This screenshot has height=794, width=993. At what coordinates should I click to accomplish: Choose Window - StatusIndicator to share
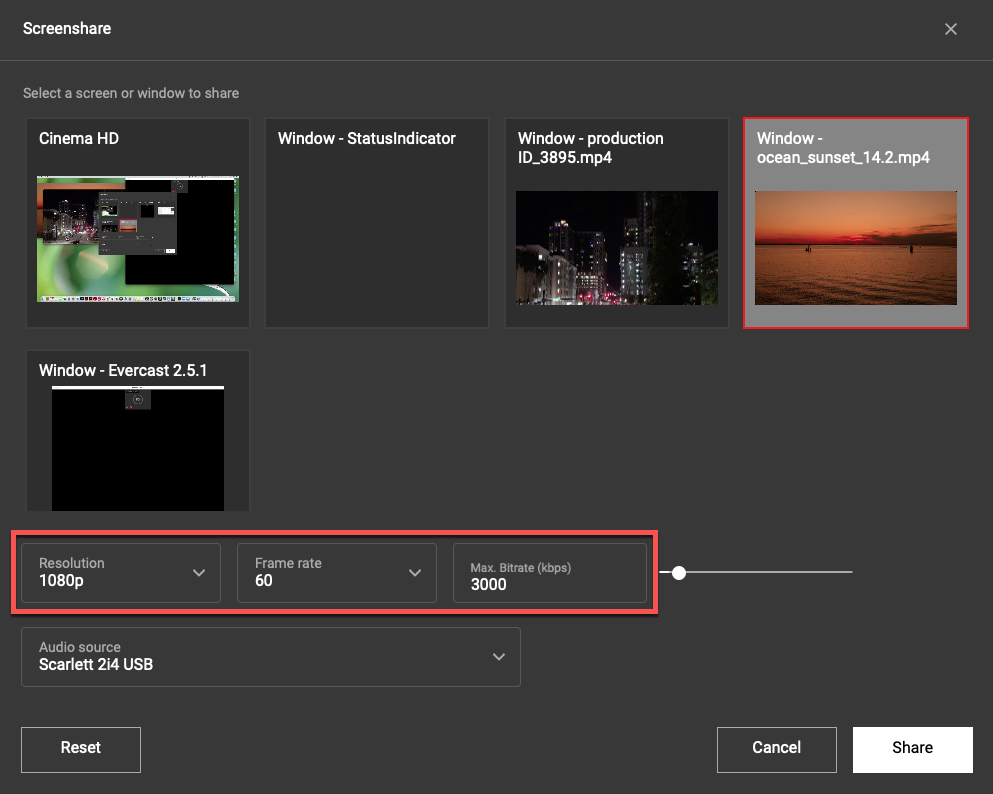click(377, 223)
